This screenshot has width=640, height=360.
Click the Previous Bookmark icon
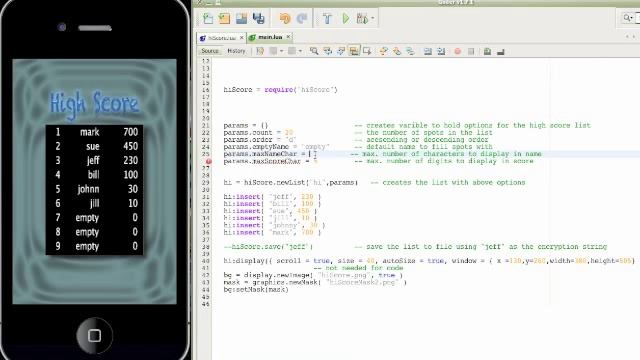[384, 51]
